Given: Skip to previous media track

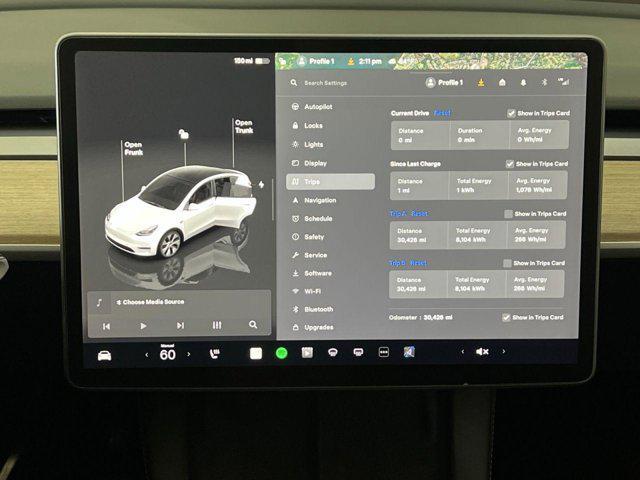Looking at the screenshot, I should [106, 326].
